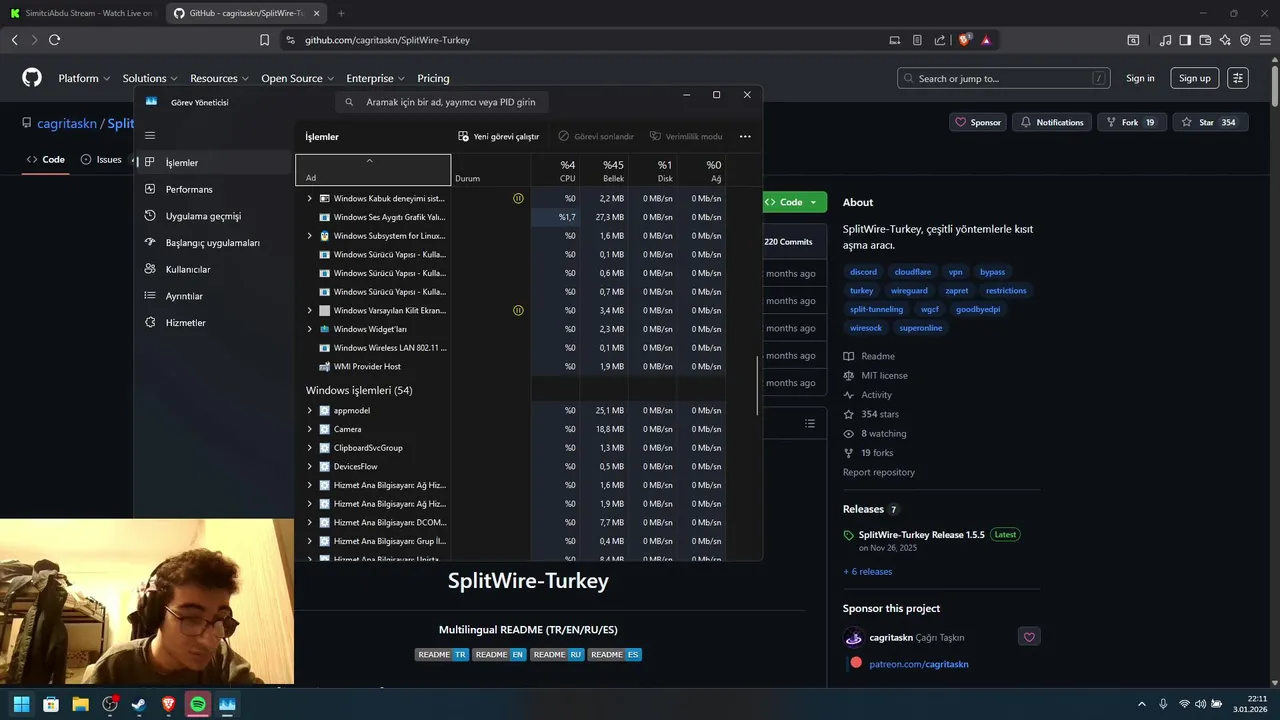Expand Windows Subsystem for Linux process
This screenshot has width=1280, height=720.
[310, 236]
